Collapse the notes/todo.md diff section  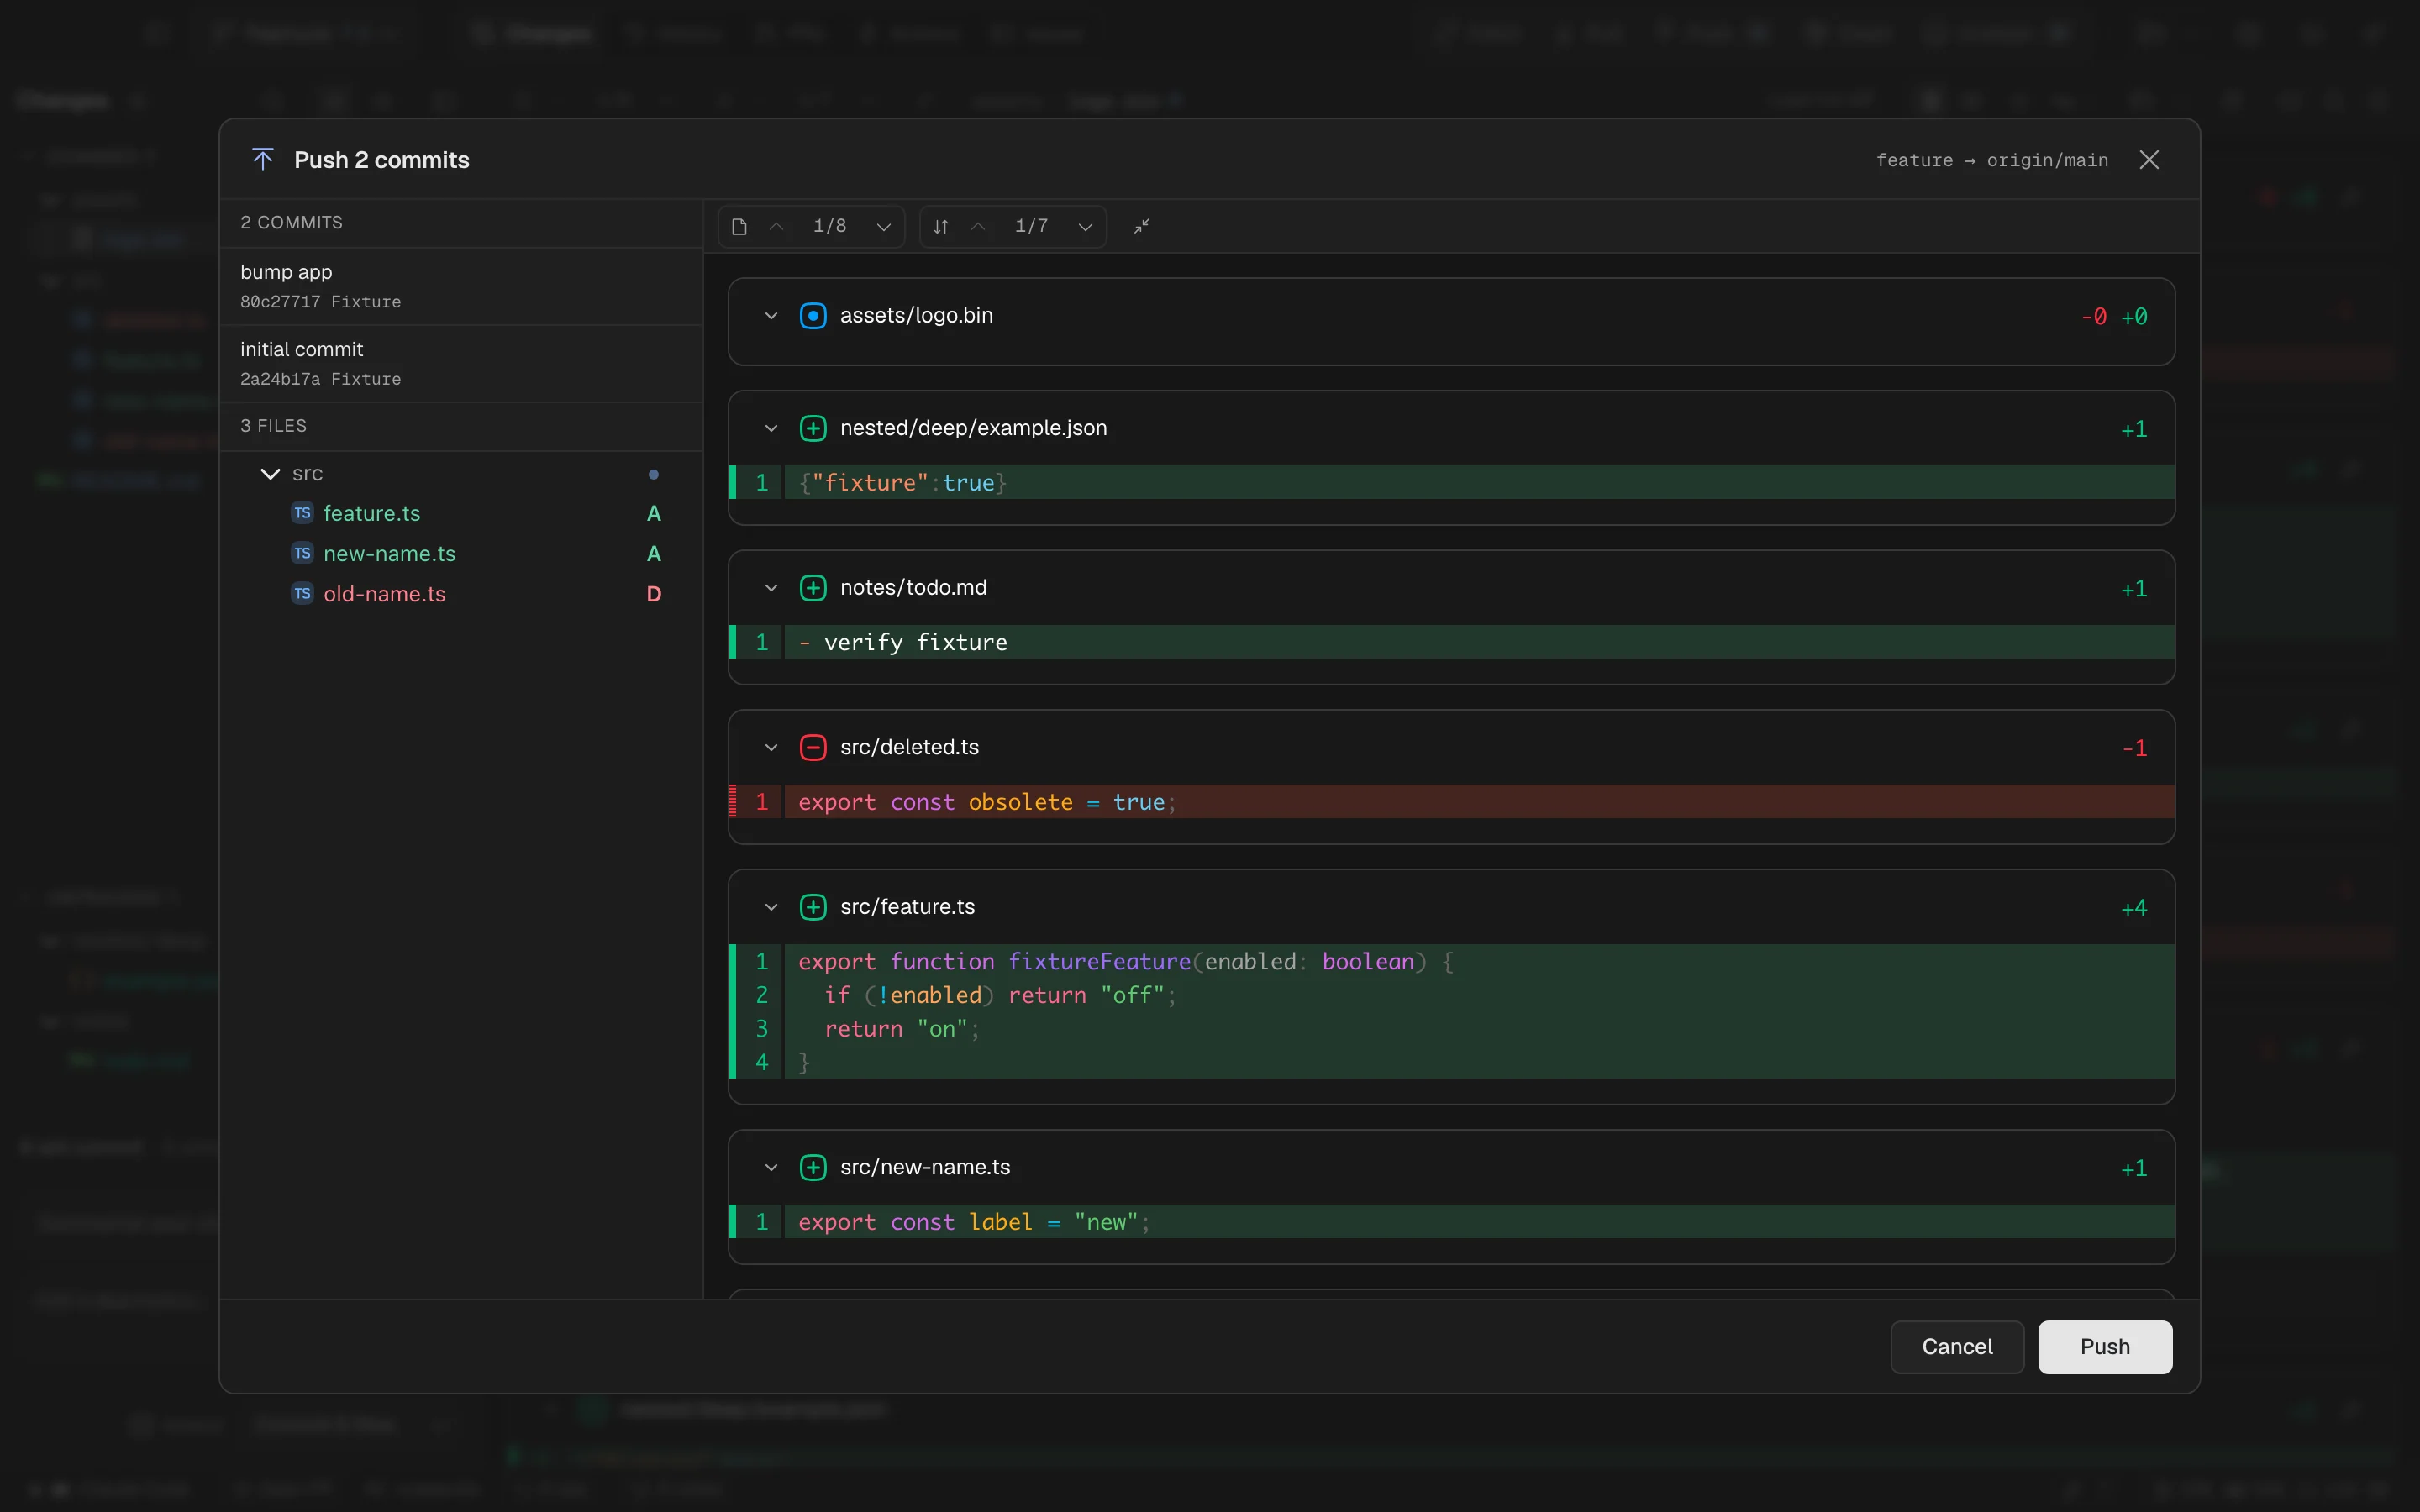(771, 588)
